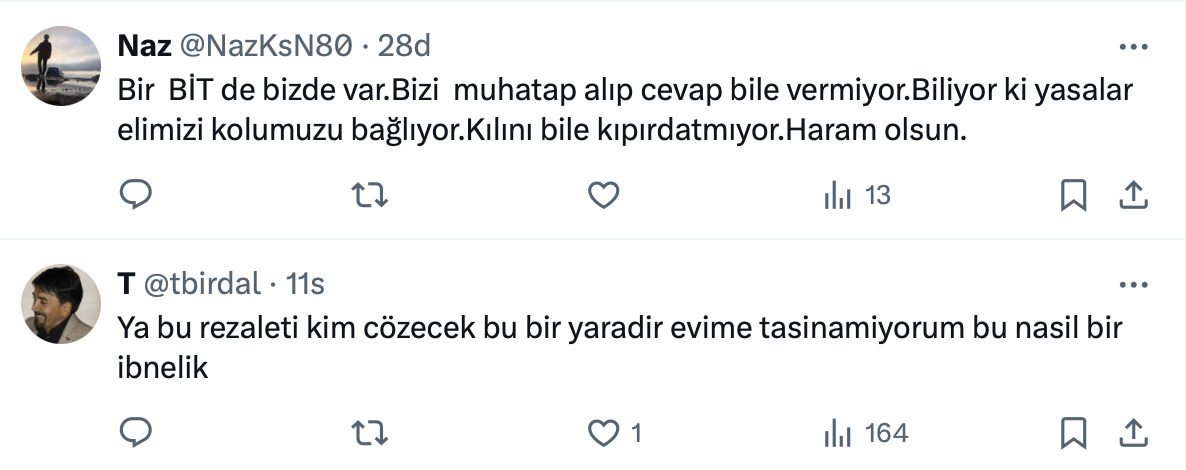Reply to Naz's tweet

[135, 196]
